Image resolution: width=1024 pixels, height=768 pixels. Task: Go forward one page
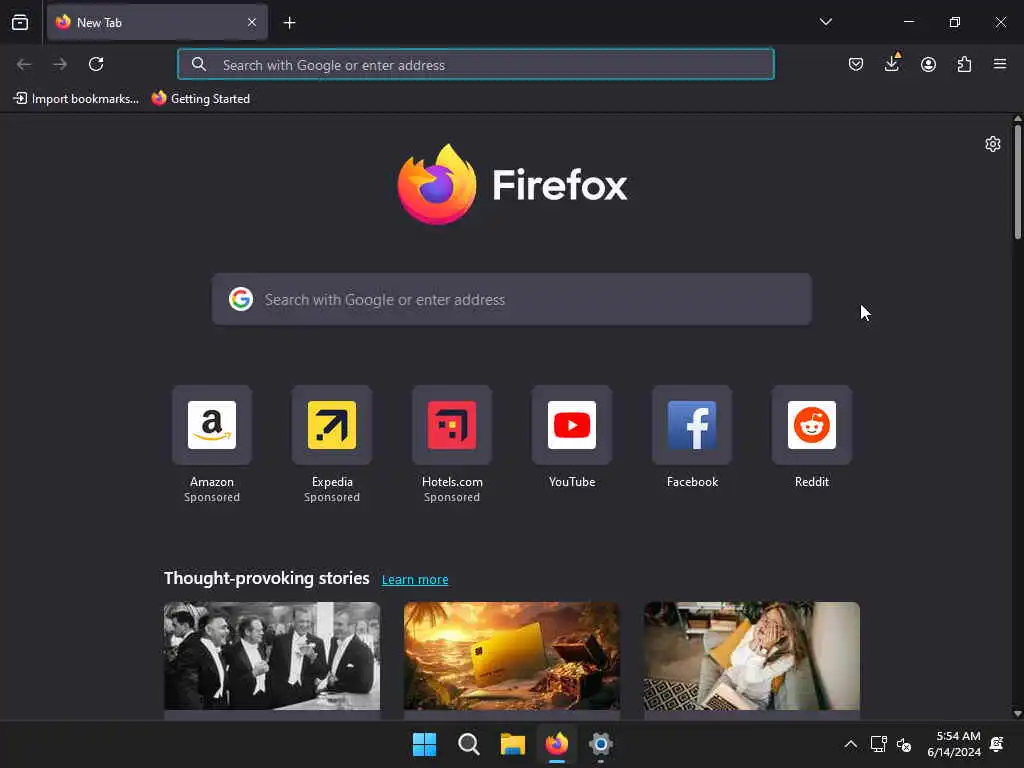coord(60,64)
